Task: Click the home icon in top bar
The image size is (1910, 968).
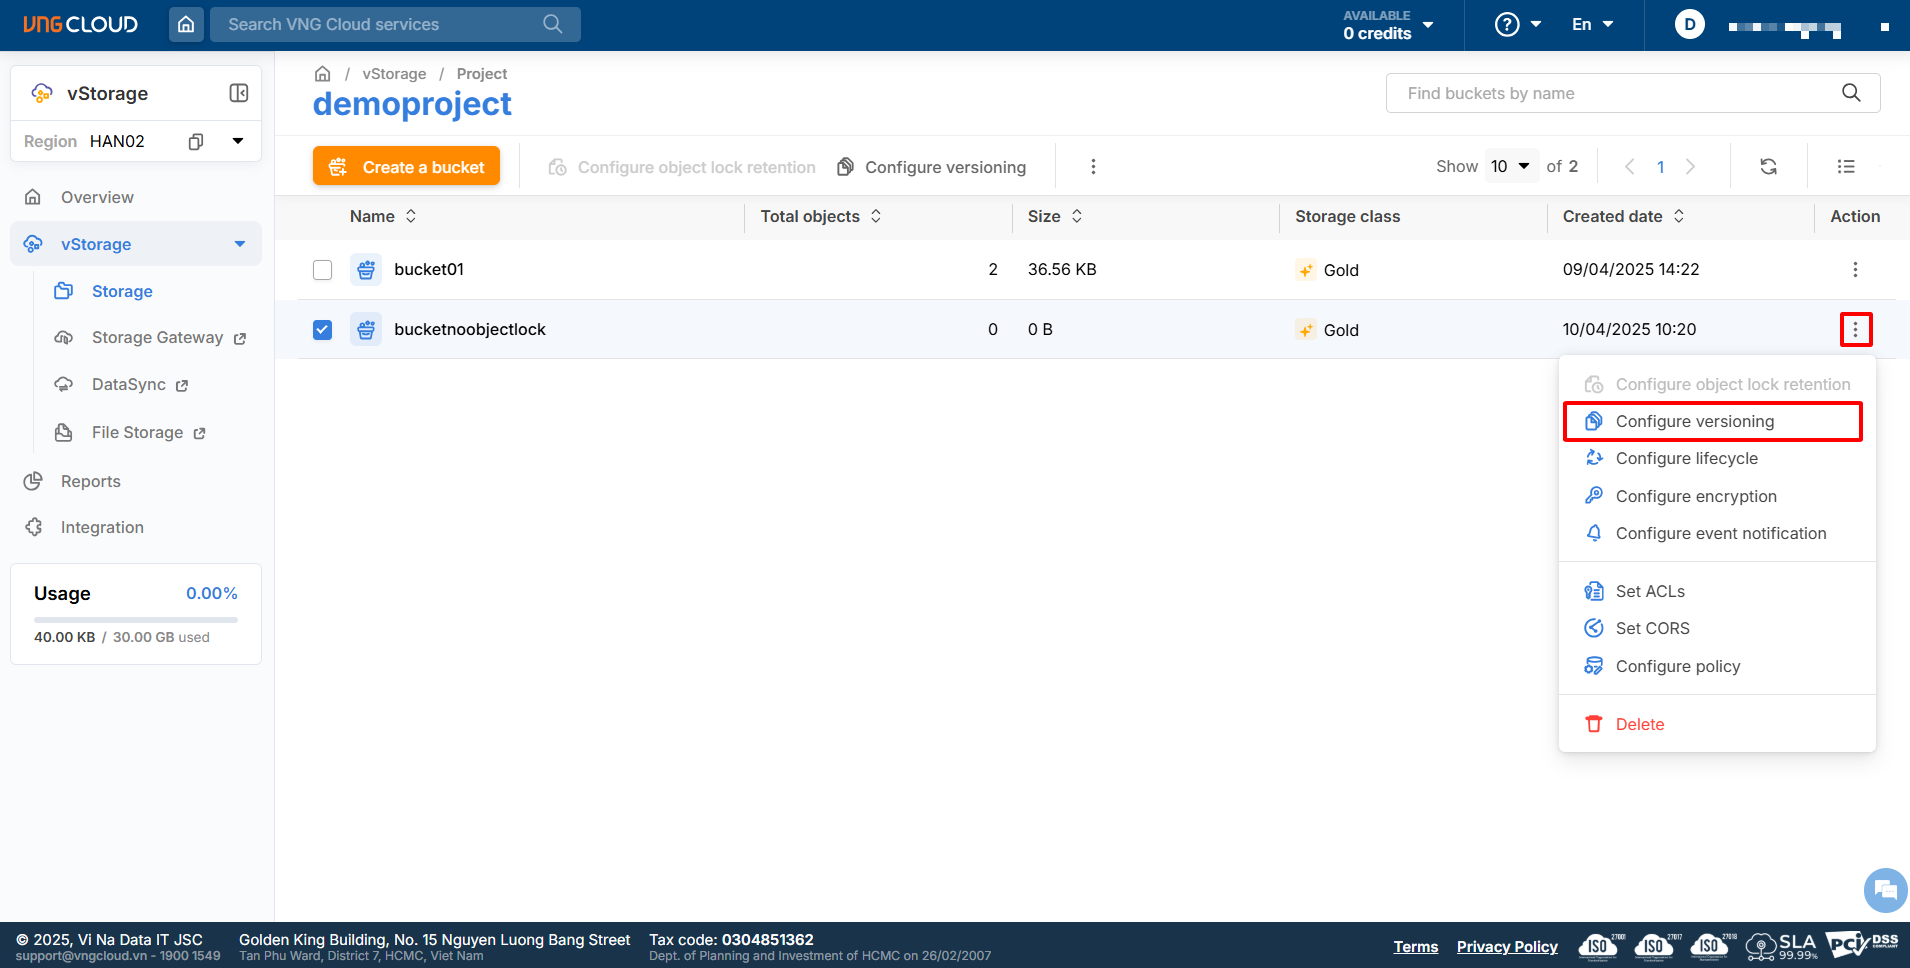Action: click(186, 24)
